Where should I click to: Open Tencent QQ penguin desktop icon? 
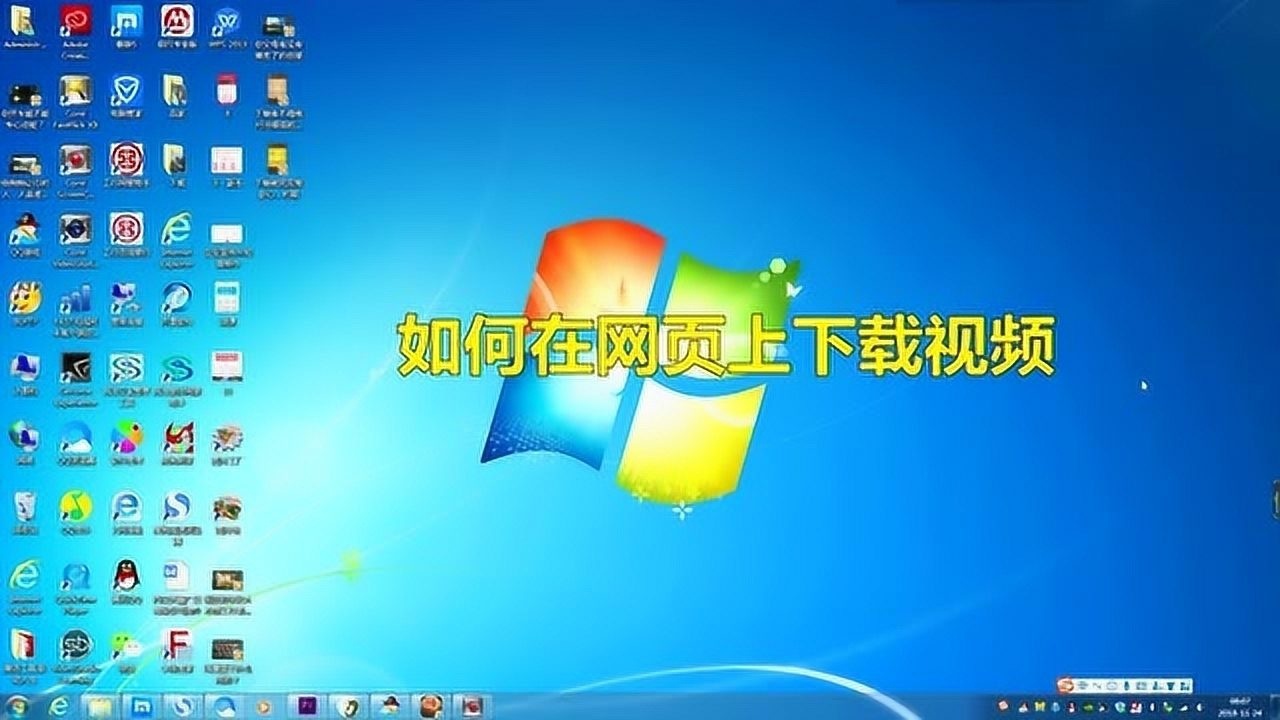coord(126,581)
